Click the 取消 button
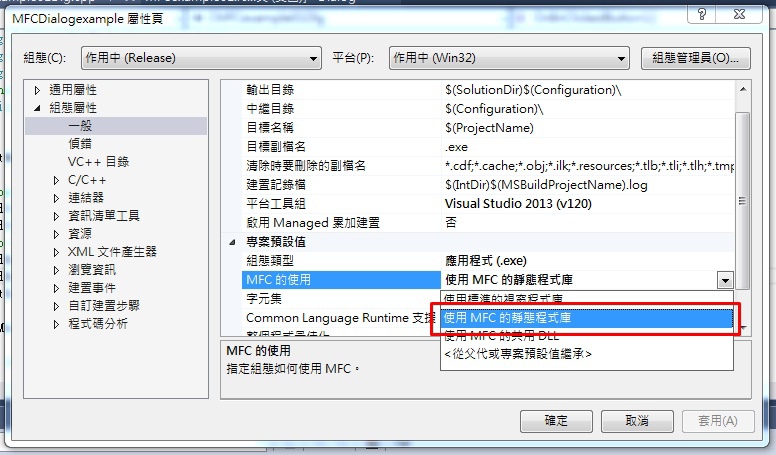 point(637,421)
